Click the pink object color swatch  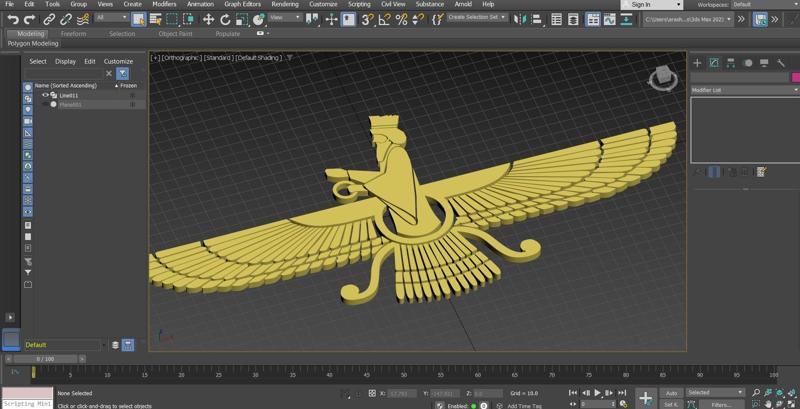tap(795, 78)
